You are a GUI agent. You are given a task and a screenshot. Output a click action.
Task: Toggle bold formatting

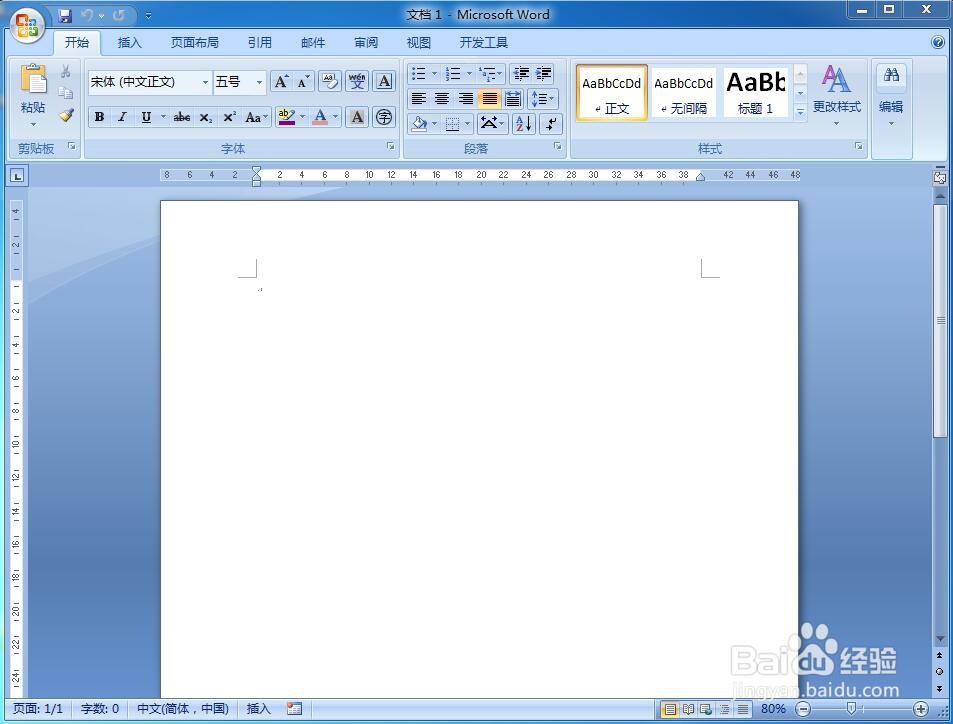coord(100,117)
